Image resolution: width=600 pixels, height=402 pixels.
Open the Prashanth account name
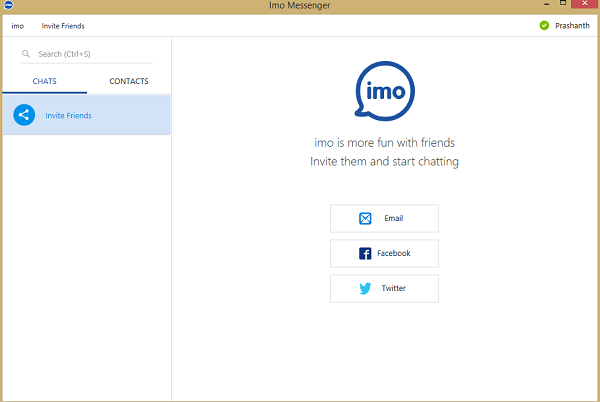(573, 25)
